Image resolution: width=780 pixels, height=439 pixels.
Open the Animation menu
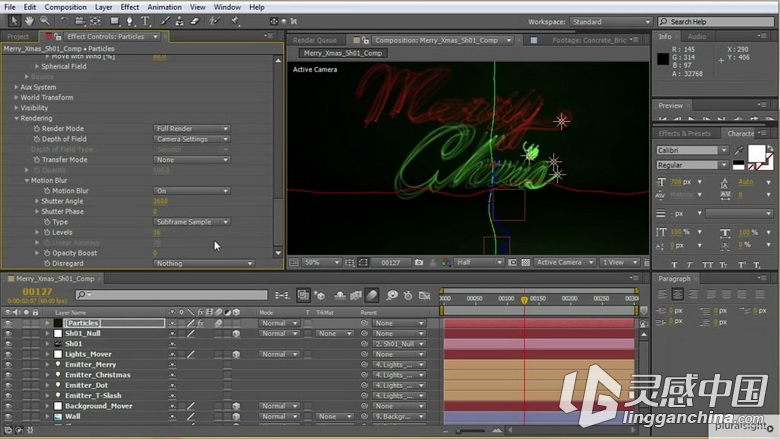(x=164, y=7)
